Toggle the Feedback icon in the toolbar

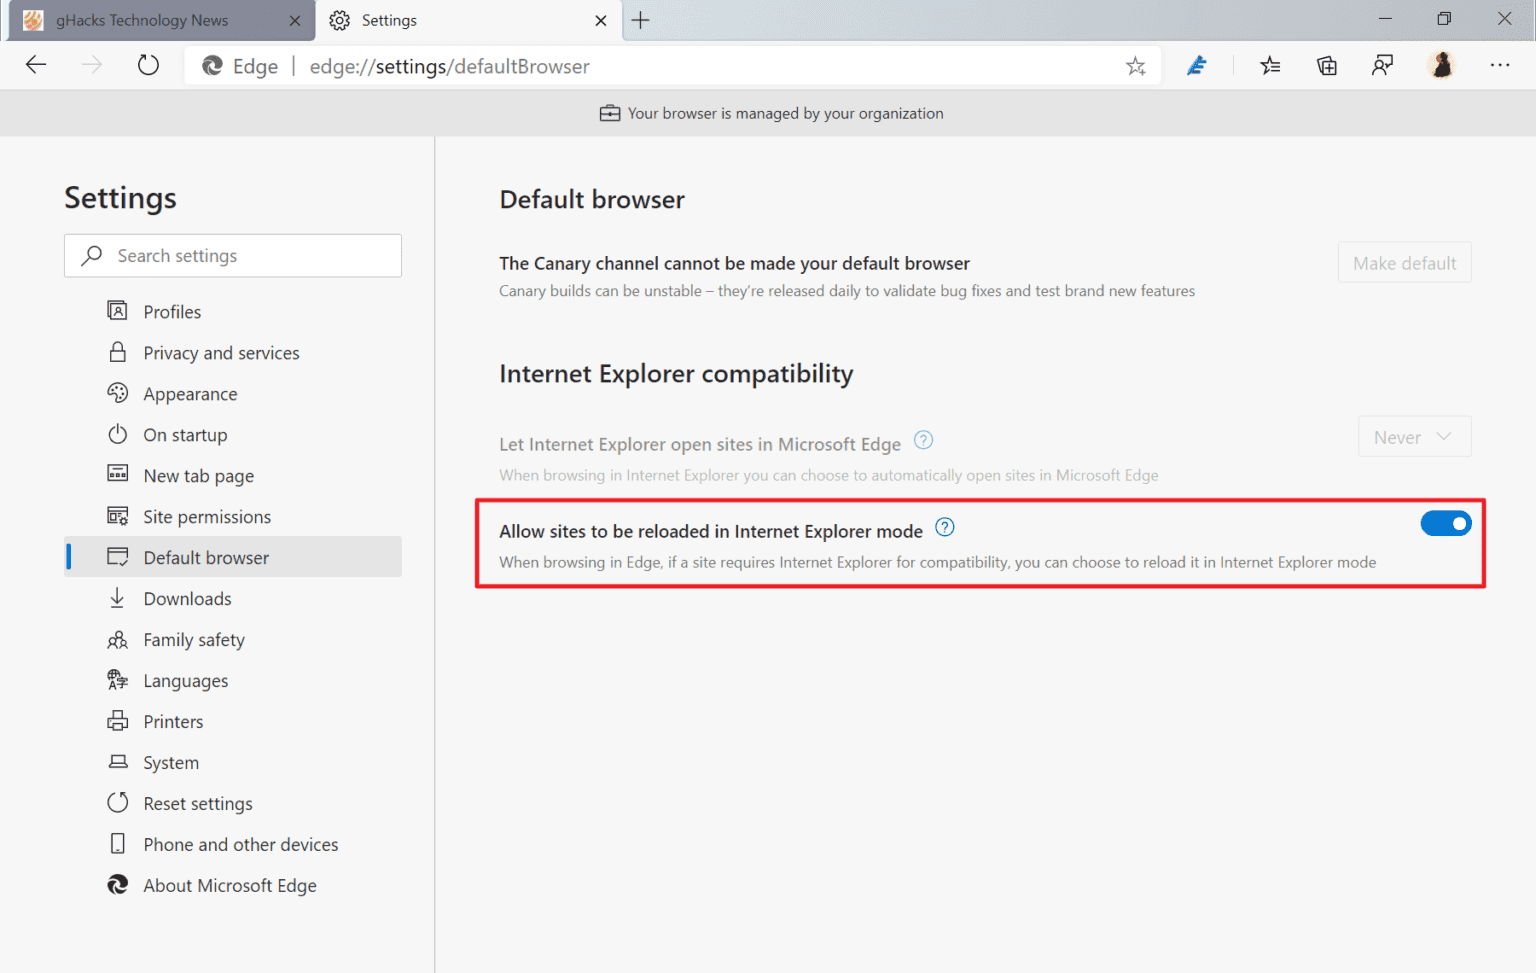1382,65
